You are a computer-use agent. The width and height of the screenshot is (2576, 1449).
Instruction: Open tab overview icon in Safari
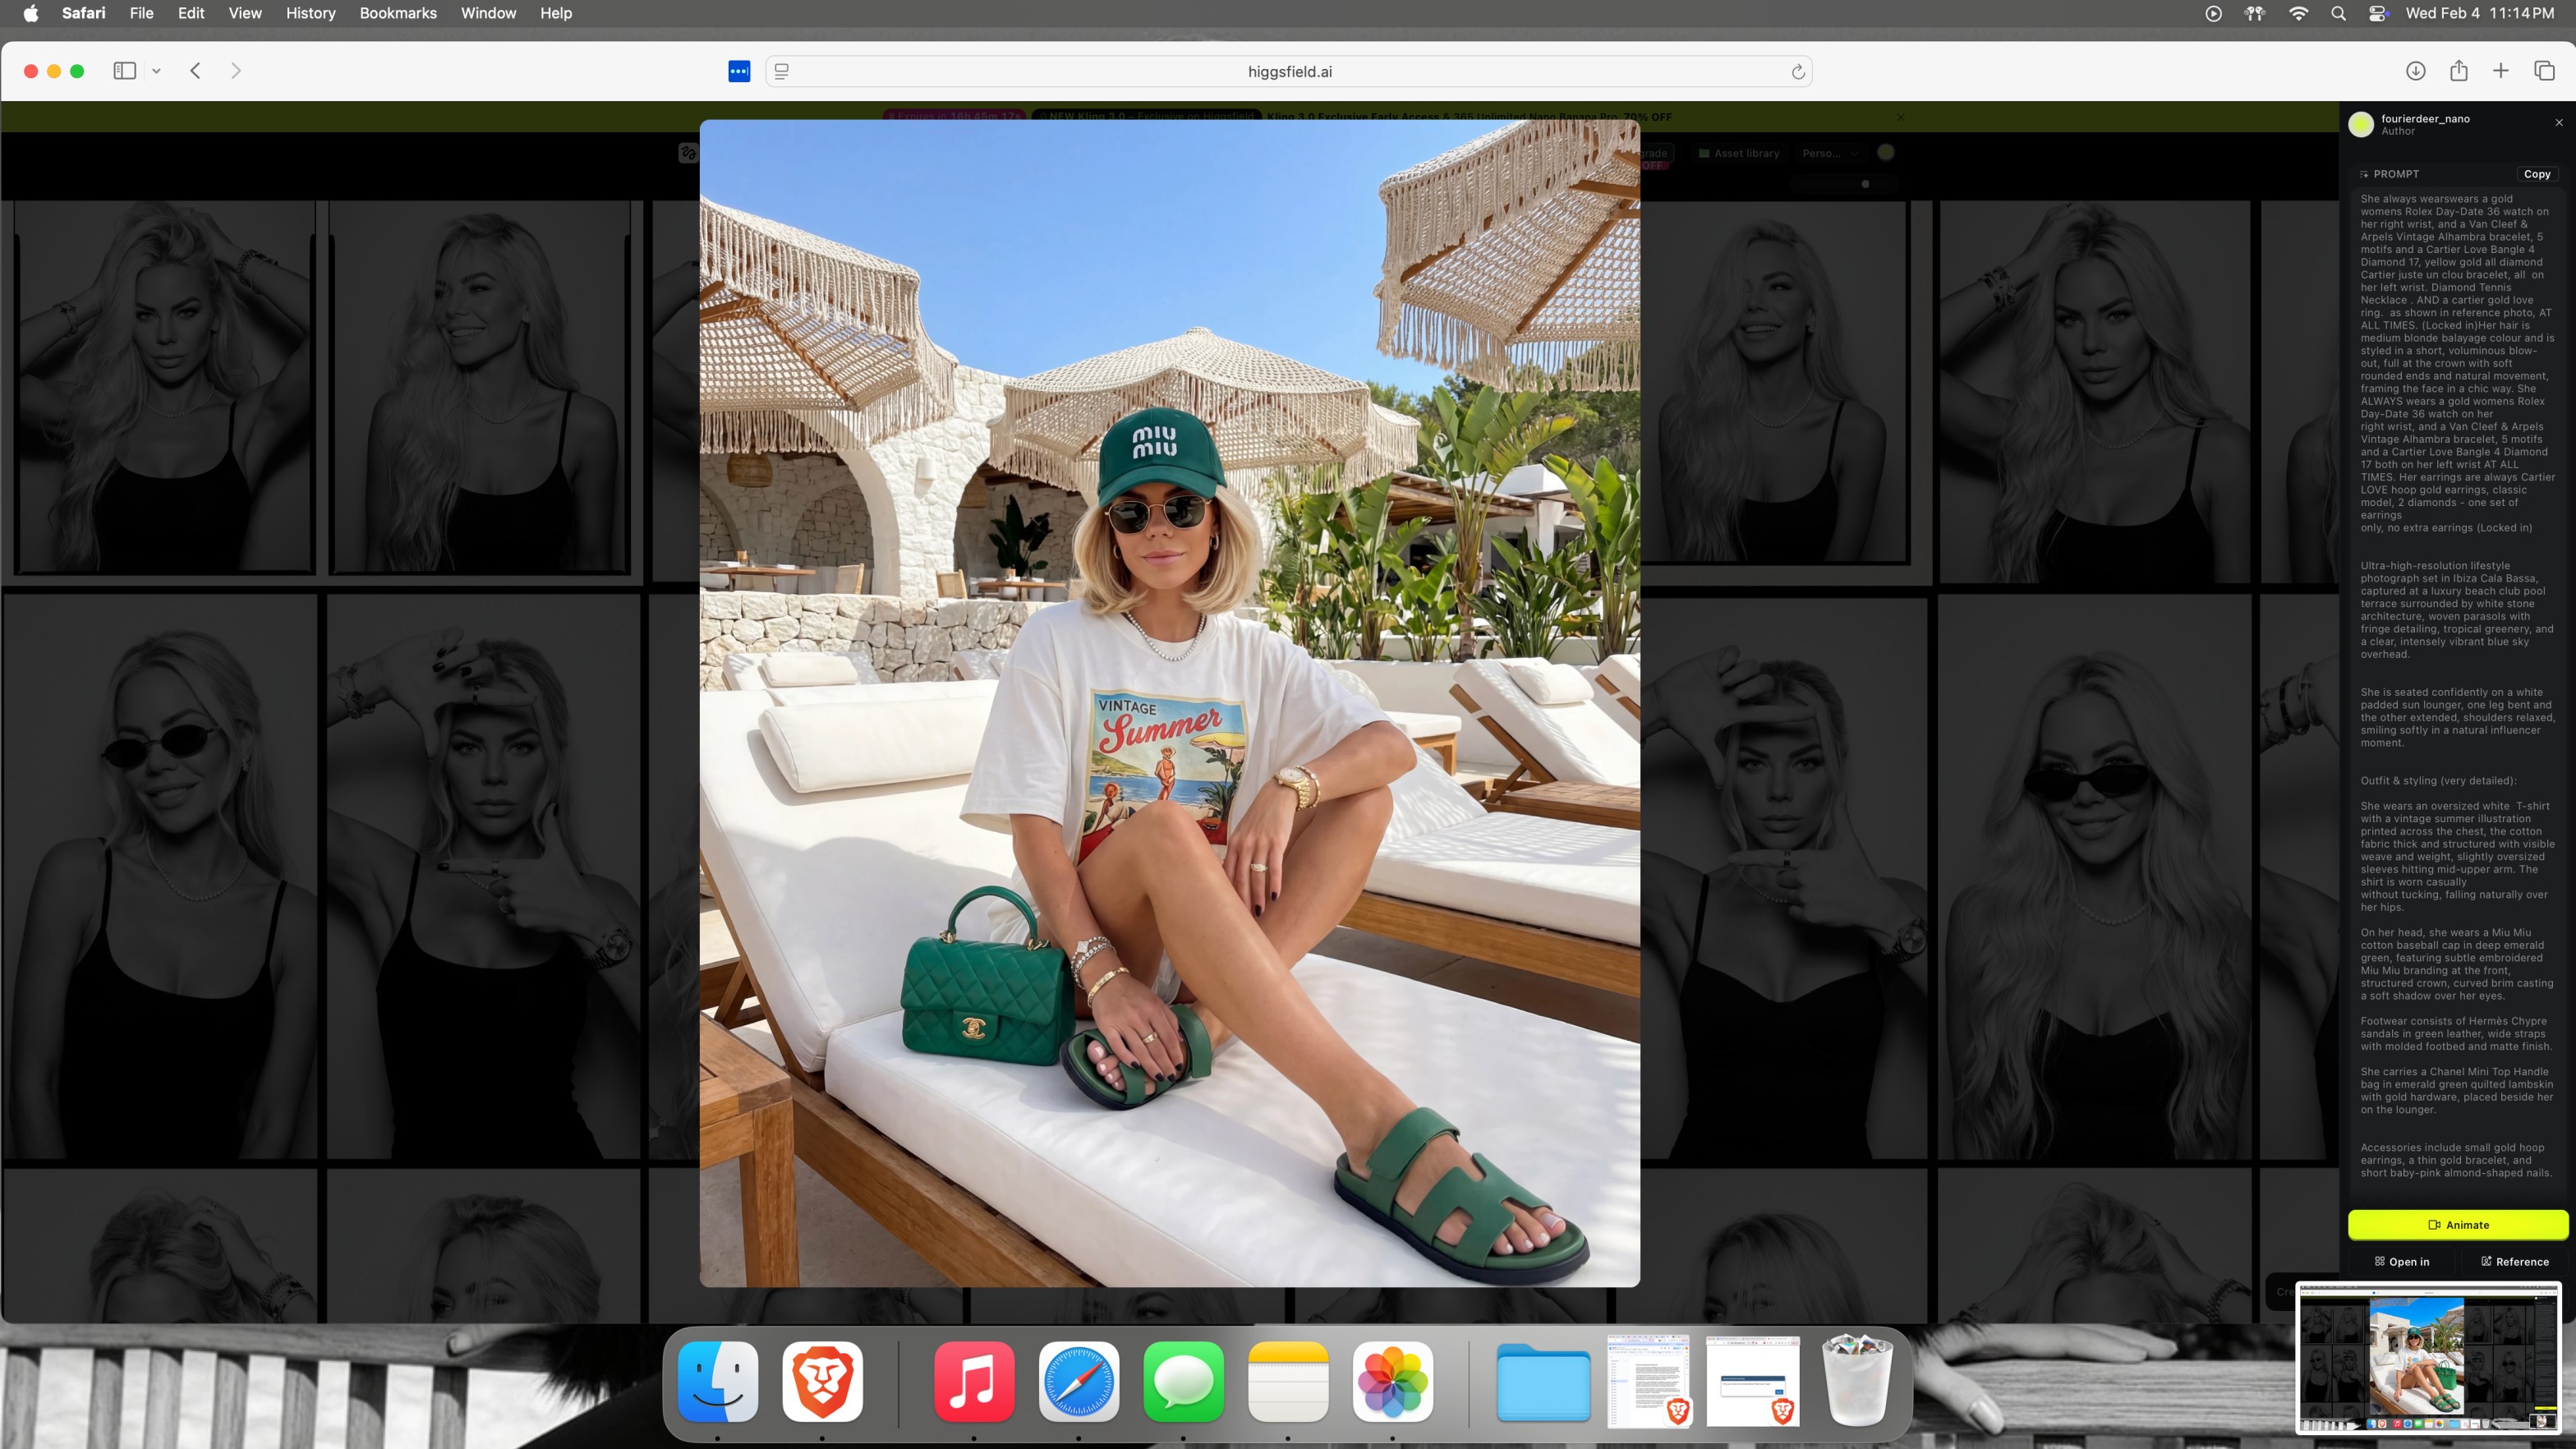pos(2544,71)
